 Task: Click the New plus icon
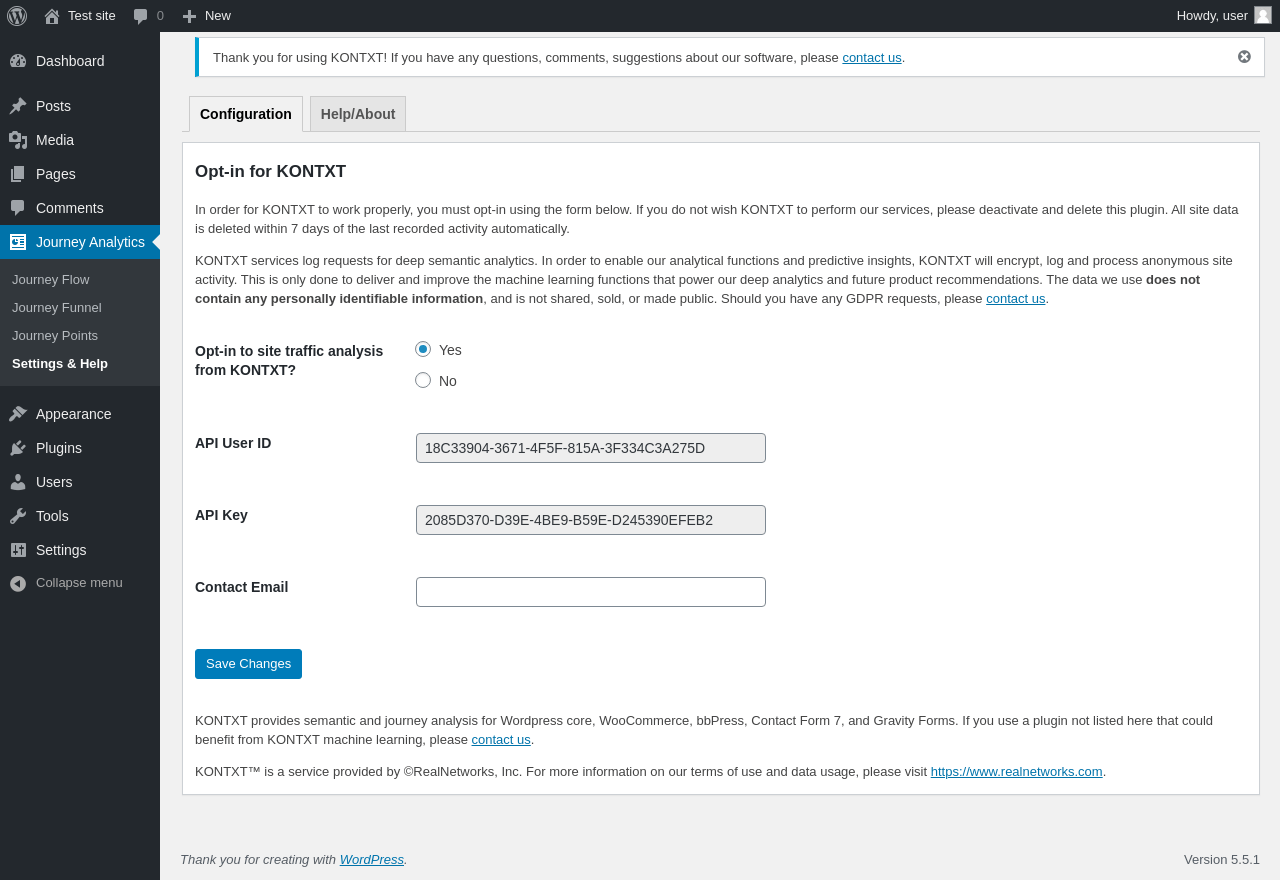point(189,16)
